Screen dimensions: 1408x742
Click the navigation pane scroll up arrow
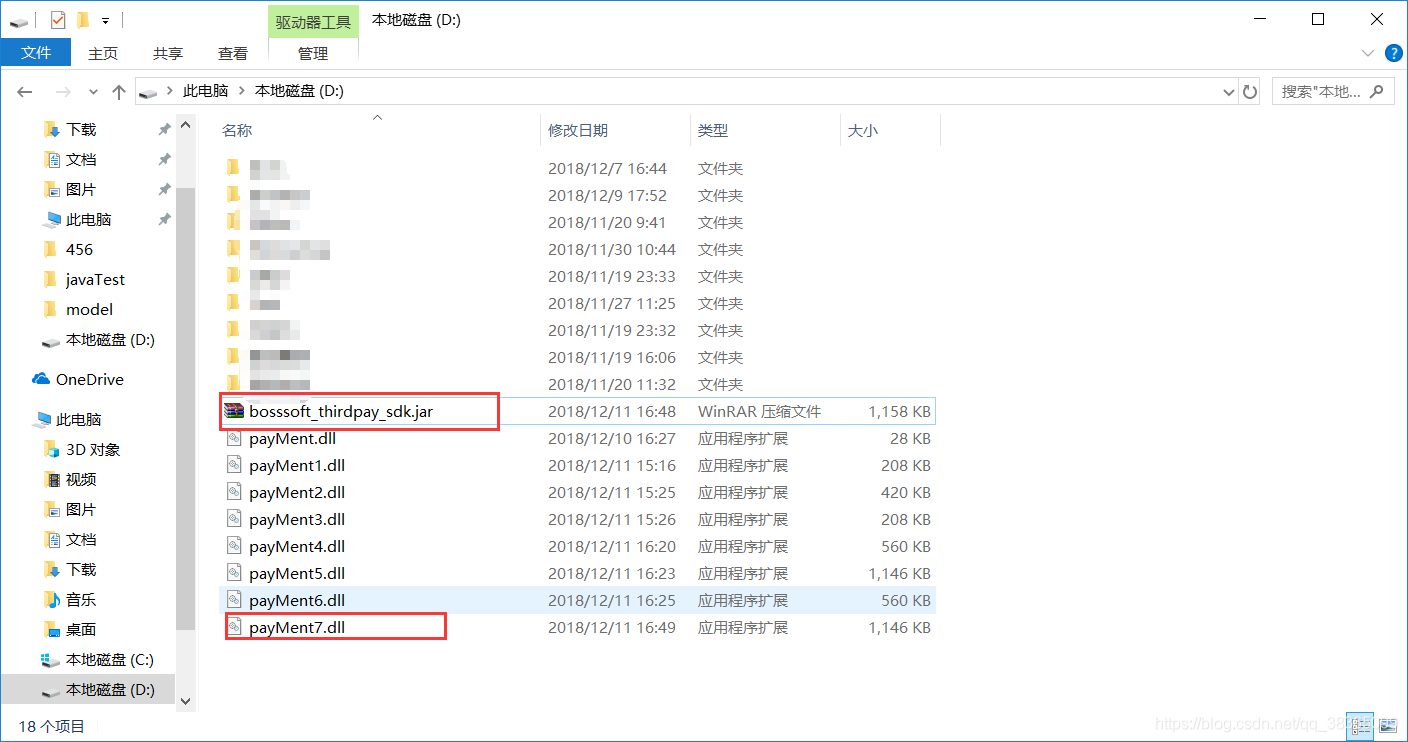(x=185, y=125)
